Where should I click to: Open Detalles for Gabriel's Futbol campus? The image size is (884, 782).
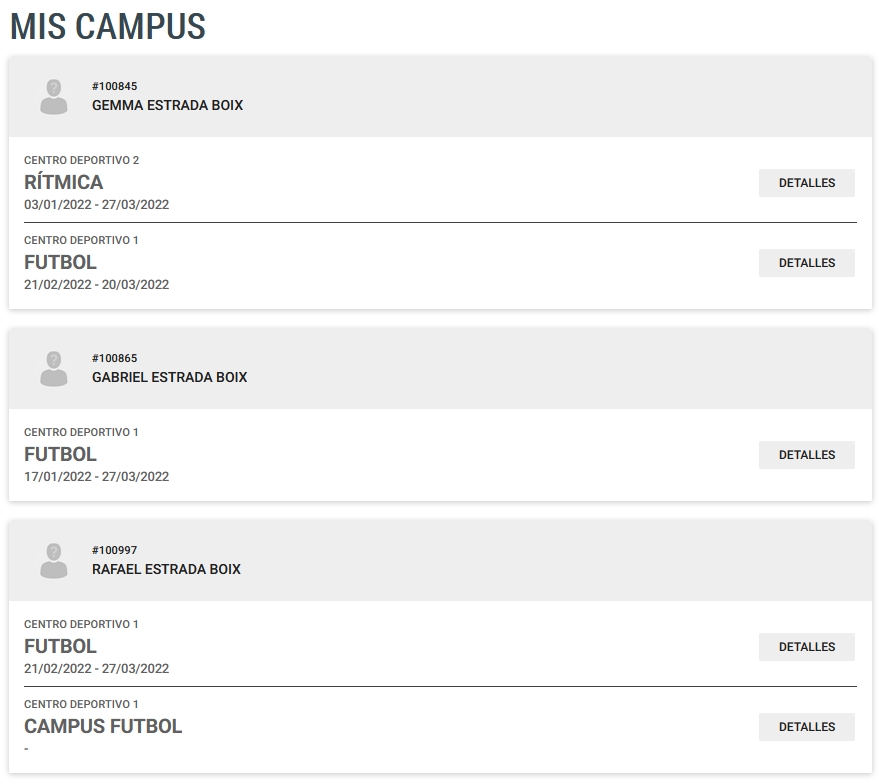tap(806, 455)
